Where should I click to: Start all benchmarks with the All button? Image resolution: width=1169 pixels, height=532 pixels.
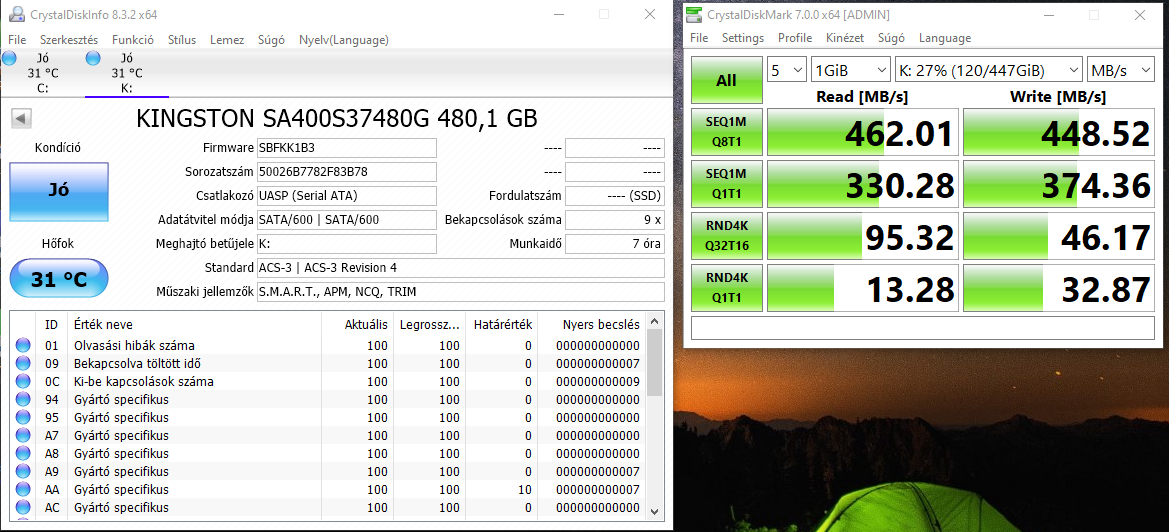click(726, 80)
